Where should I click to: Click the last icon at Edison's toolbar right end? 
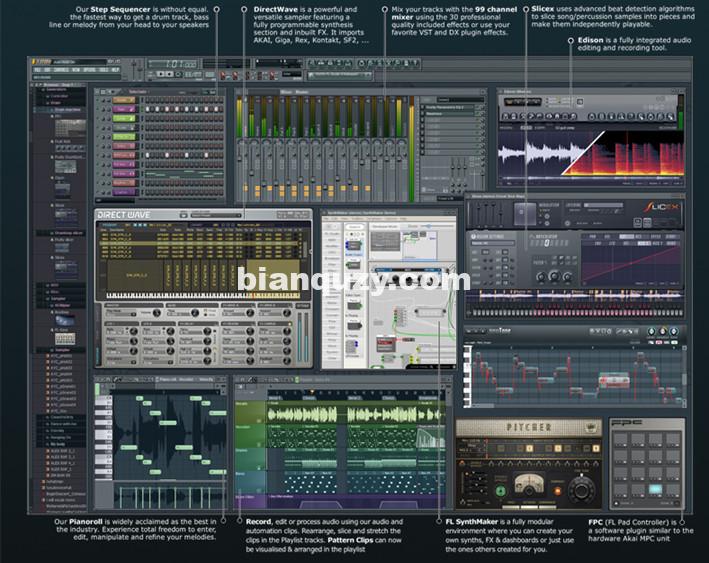[671, 117]
